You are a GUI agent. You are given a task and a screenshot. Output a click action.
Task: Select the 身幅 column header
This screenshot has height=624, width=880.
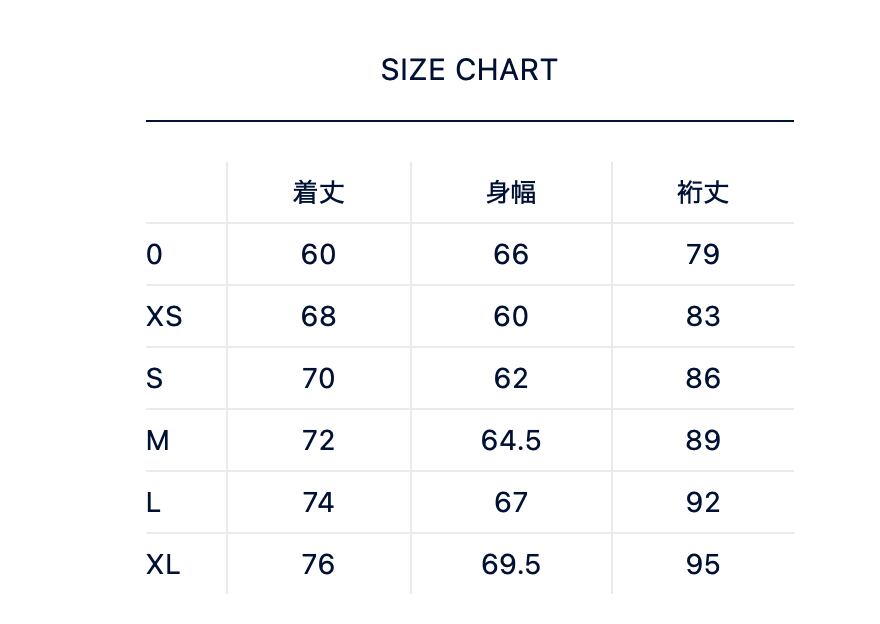[511, 192]
